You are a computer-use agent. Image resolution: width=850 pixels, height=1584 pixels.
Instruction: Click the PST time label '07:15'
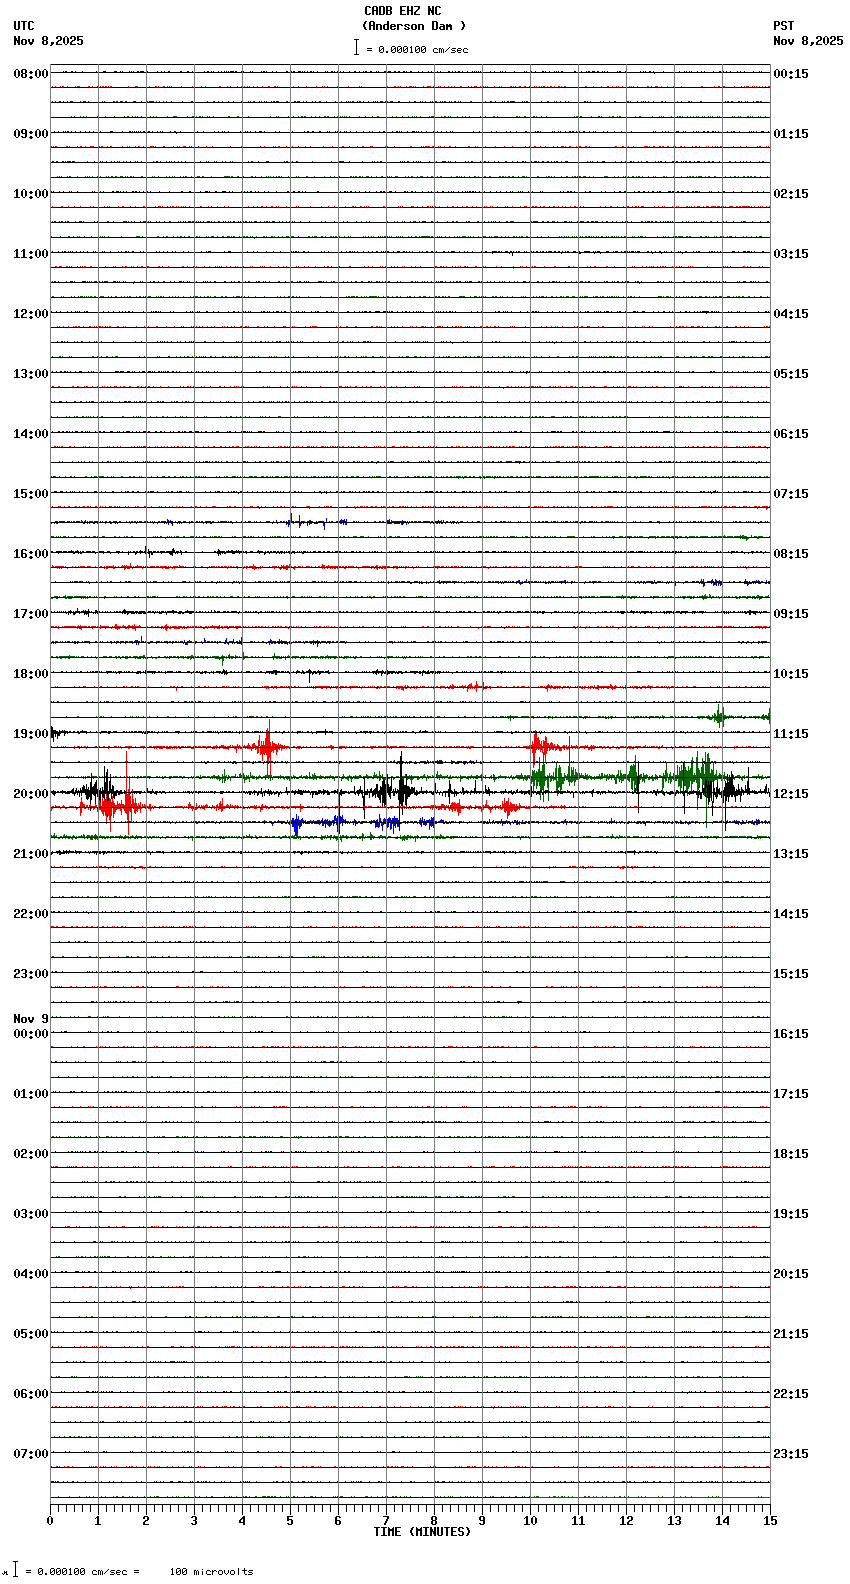click(791, 494)
